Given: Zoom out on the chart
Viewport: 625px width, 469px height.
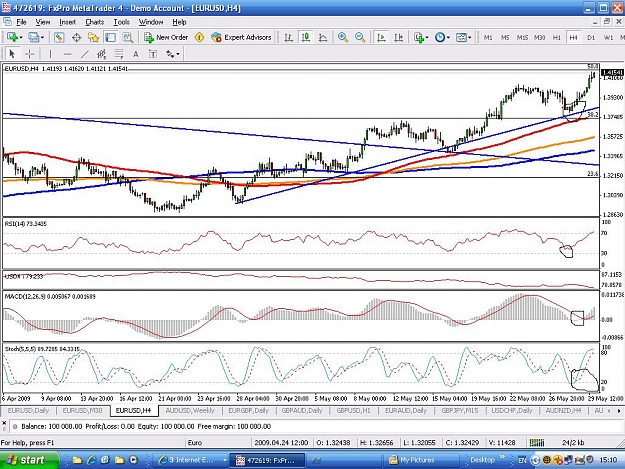Looking at the screenshot, I should (360, 37).
